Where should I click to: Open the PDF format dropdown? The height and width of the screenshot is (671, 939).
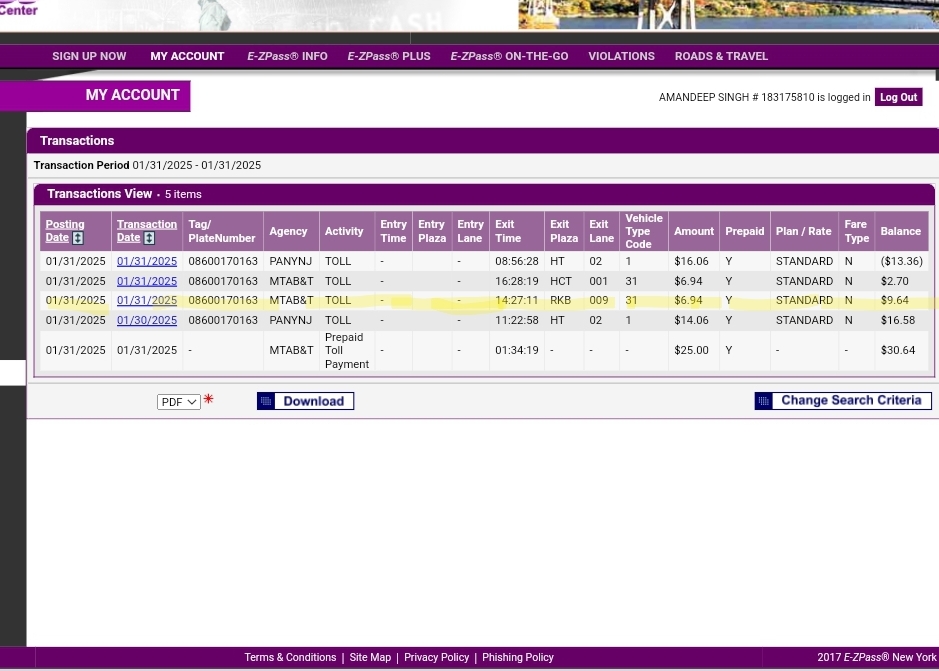[x=178, y=402]
